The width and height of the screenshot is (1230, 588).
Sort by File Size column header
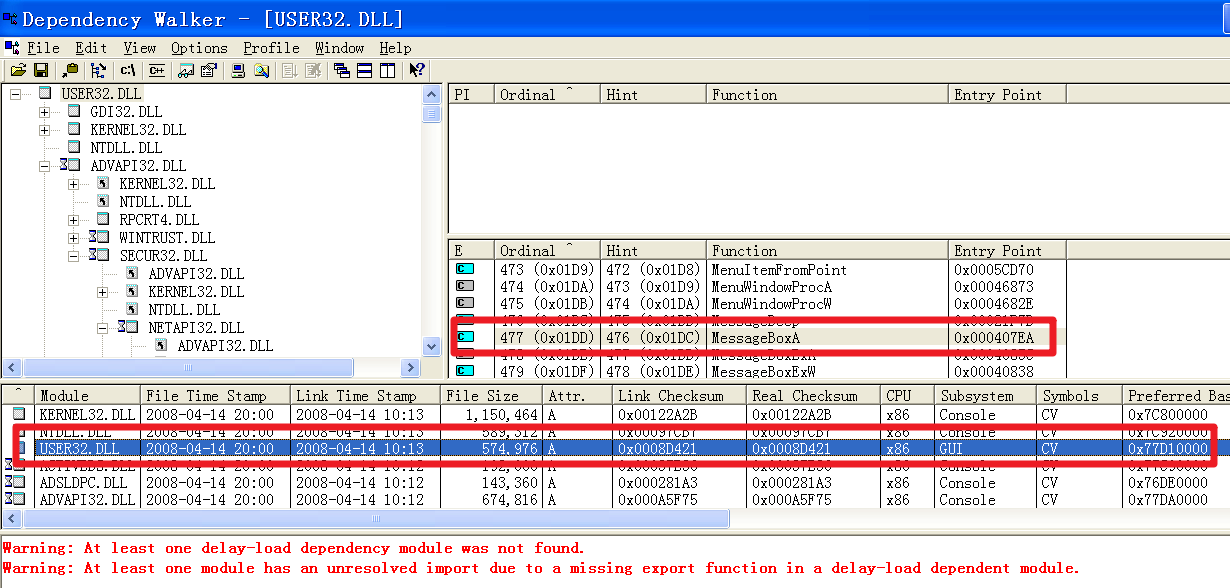tap(491, 395)
